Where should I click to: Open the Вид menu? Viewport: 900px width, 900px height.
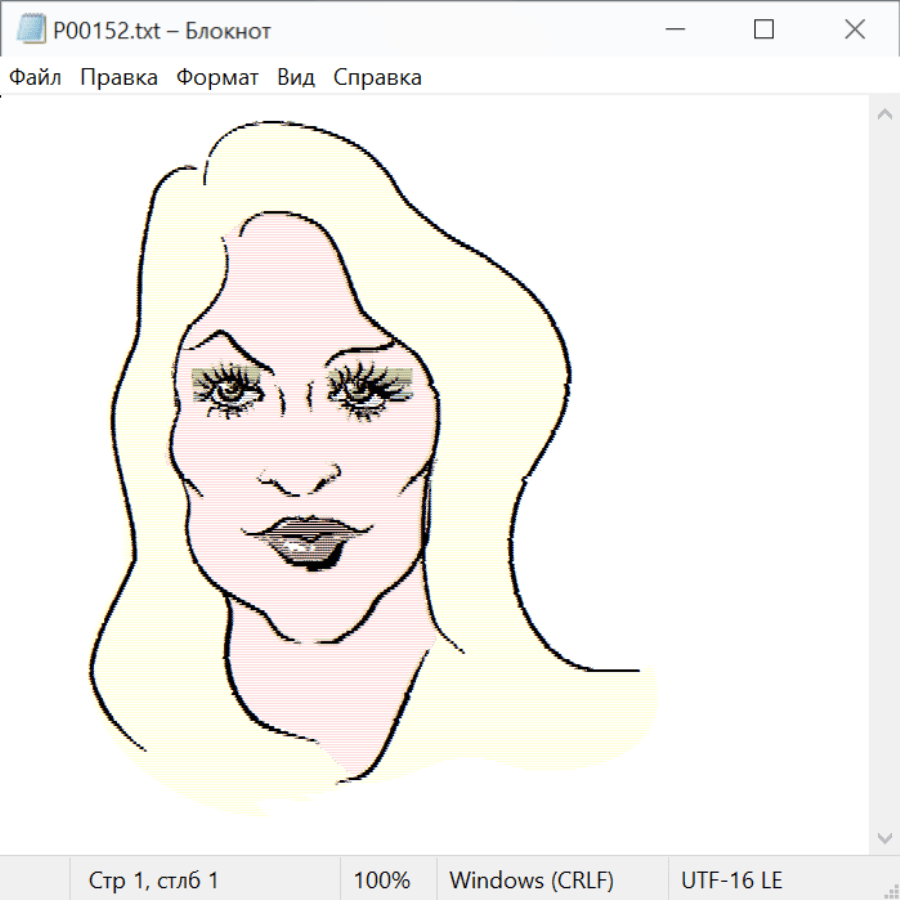click(x=296, y=78)
